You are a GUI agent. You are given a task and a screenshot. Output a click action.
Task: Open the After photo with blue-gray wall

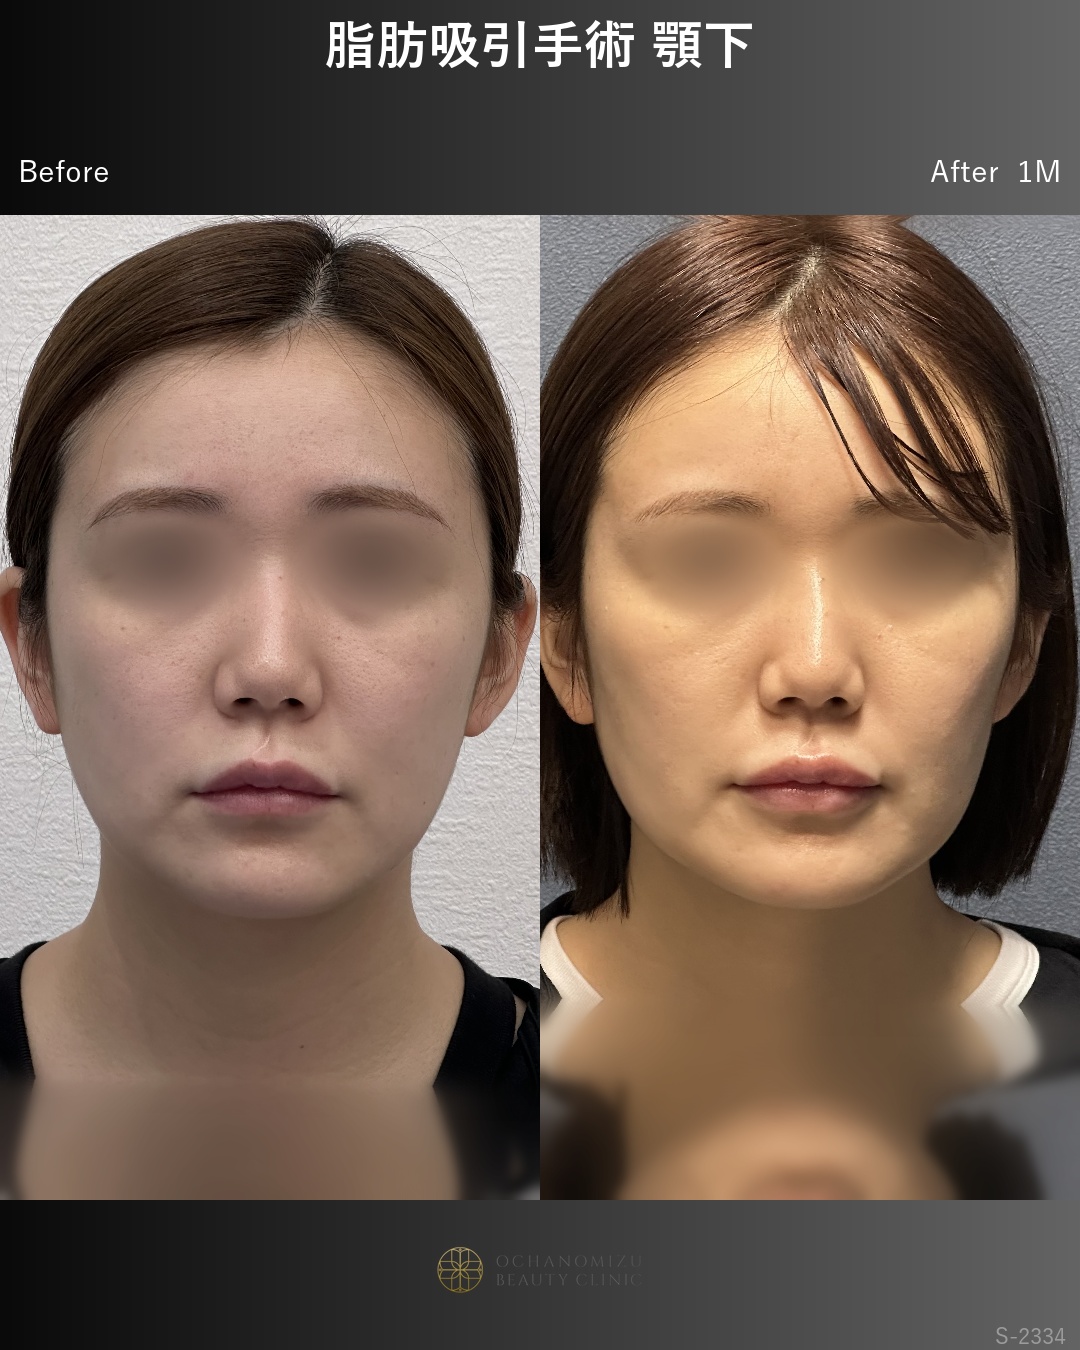pos(810,707)
